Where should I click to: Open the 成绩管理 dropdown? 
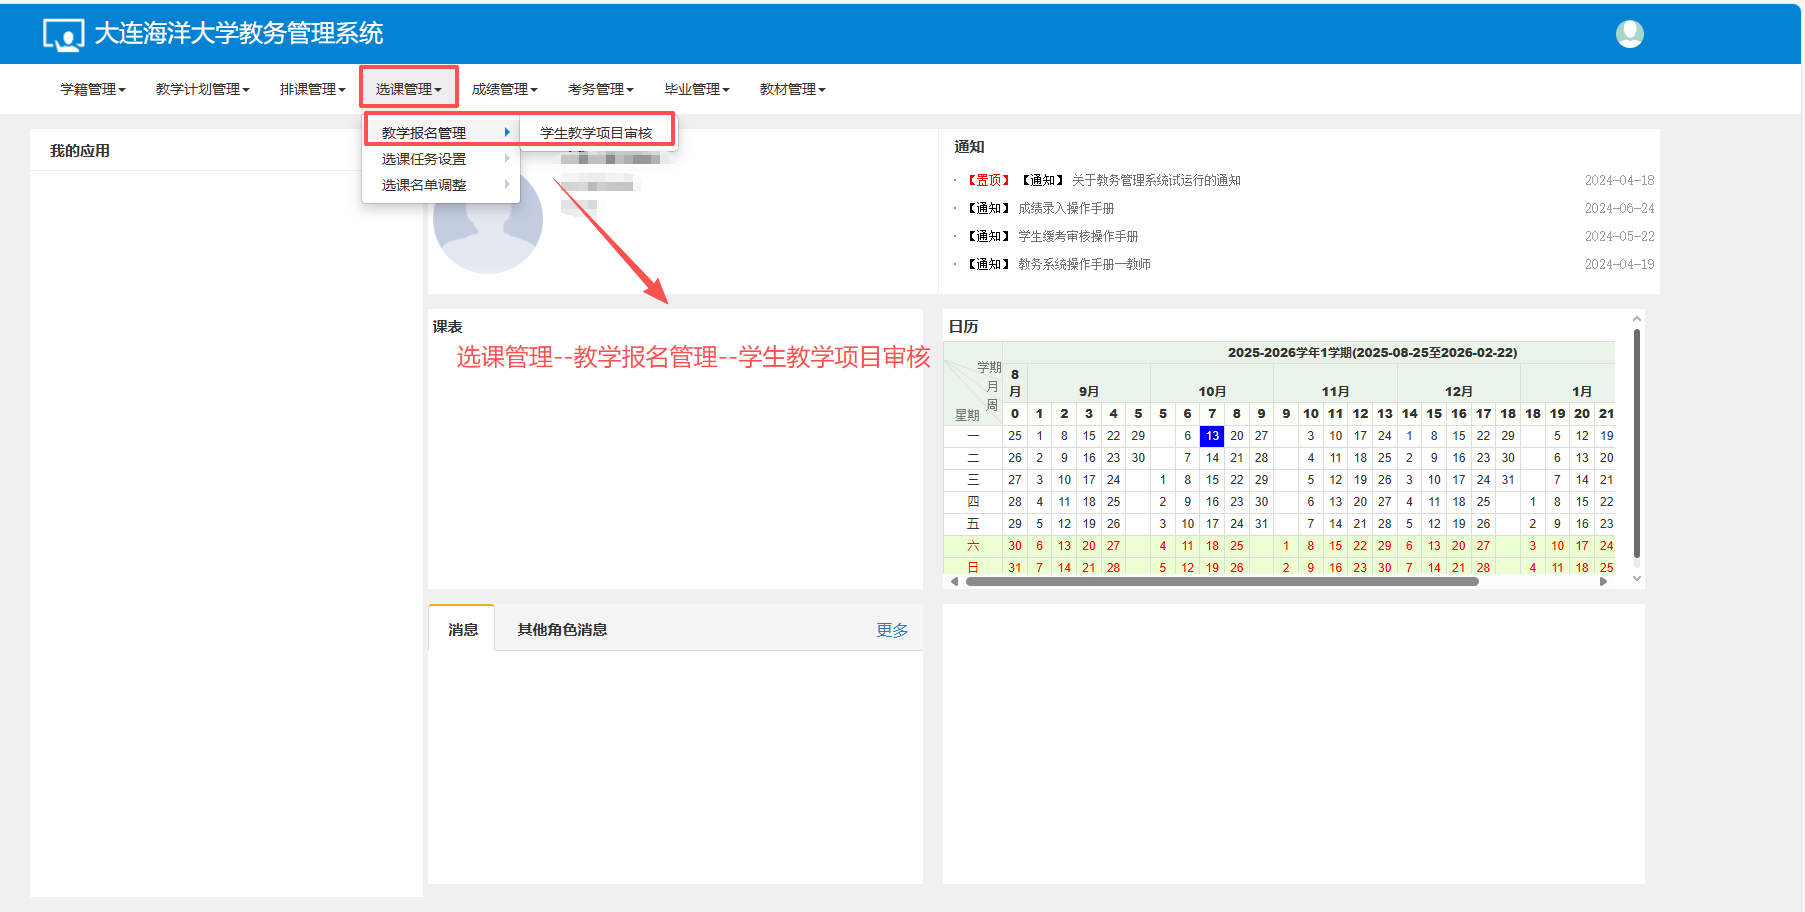point(504,89)
